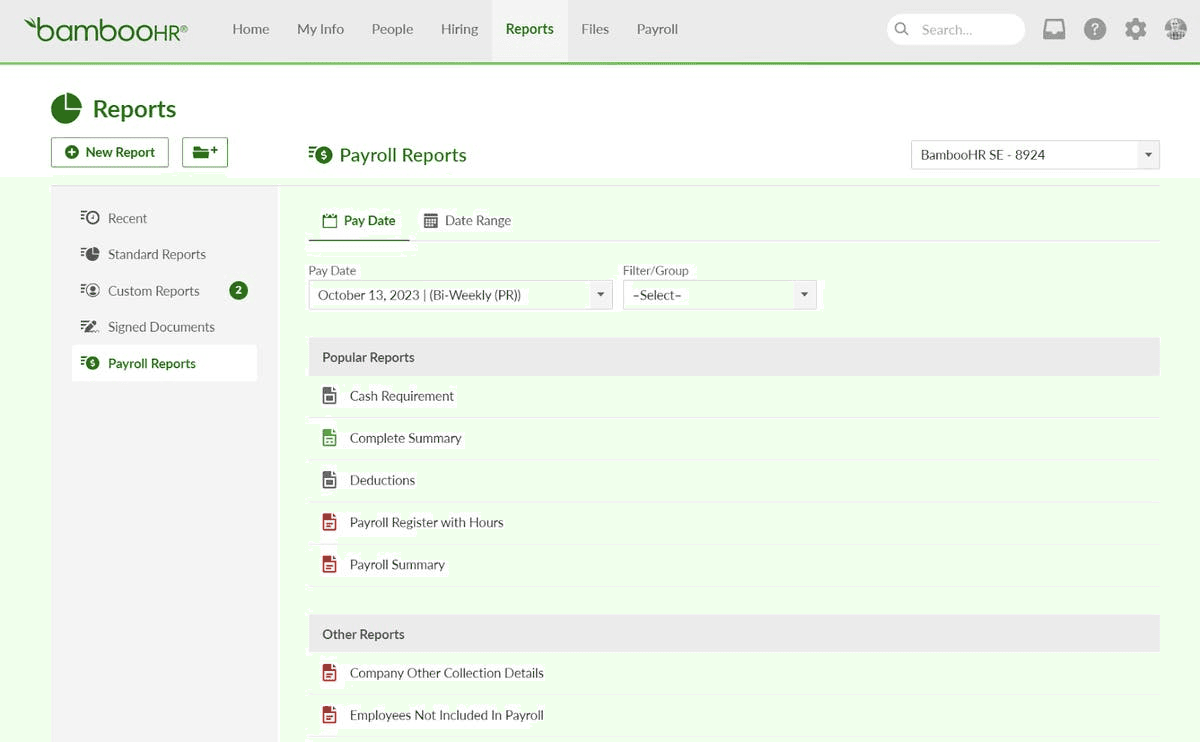Open the settings gear icon
1200x742 pixels.
[x=1136, y=30]
